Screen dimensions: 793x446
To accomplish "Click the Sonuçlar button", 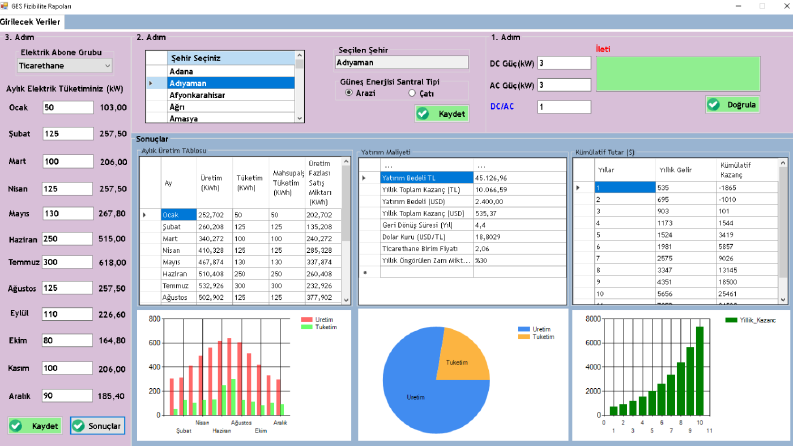I will coord(97,426).
